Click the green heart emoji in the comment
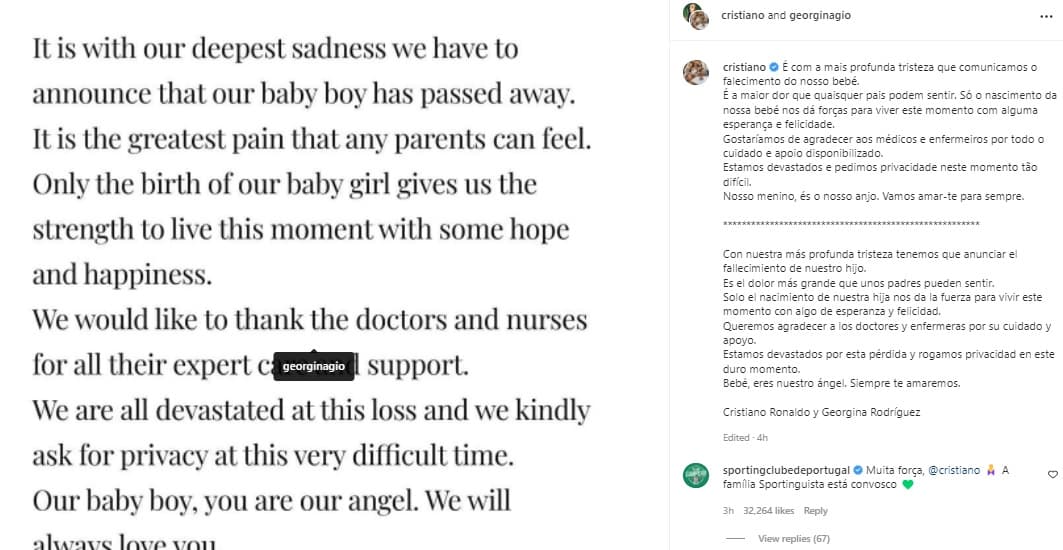This screenshot has width=1063, height=550. pos(907,485)
